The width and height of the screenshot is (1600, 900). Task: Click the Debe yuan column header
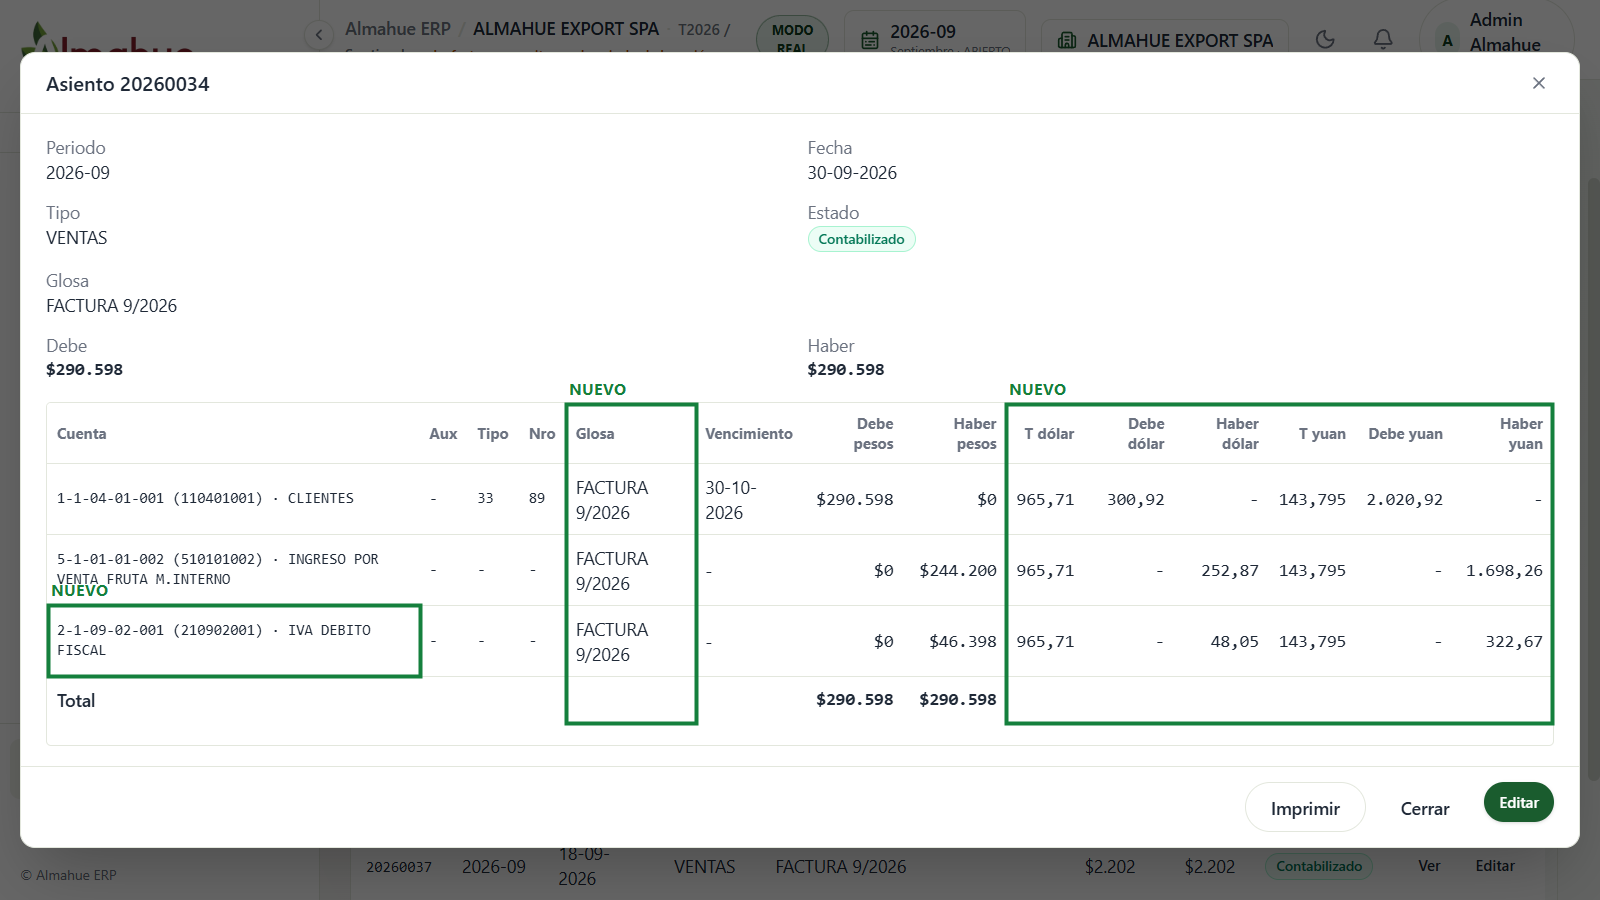(1405, 434)
